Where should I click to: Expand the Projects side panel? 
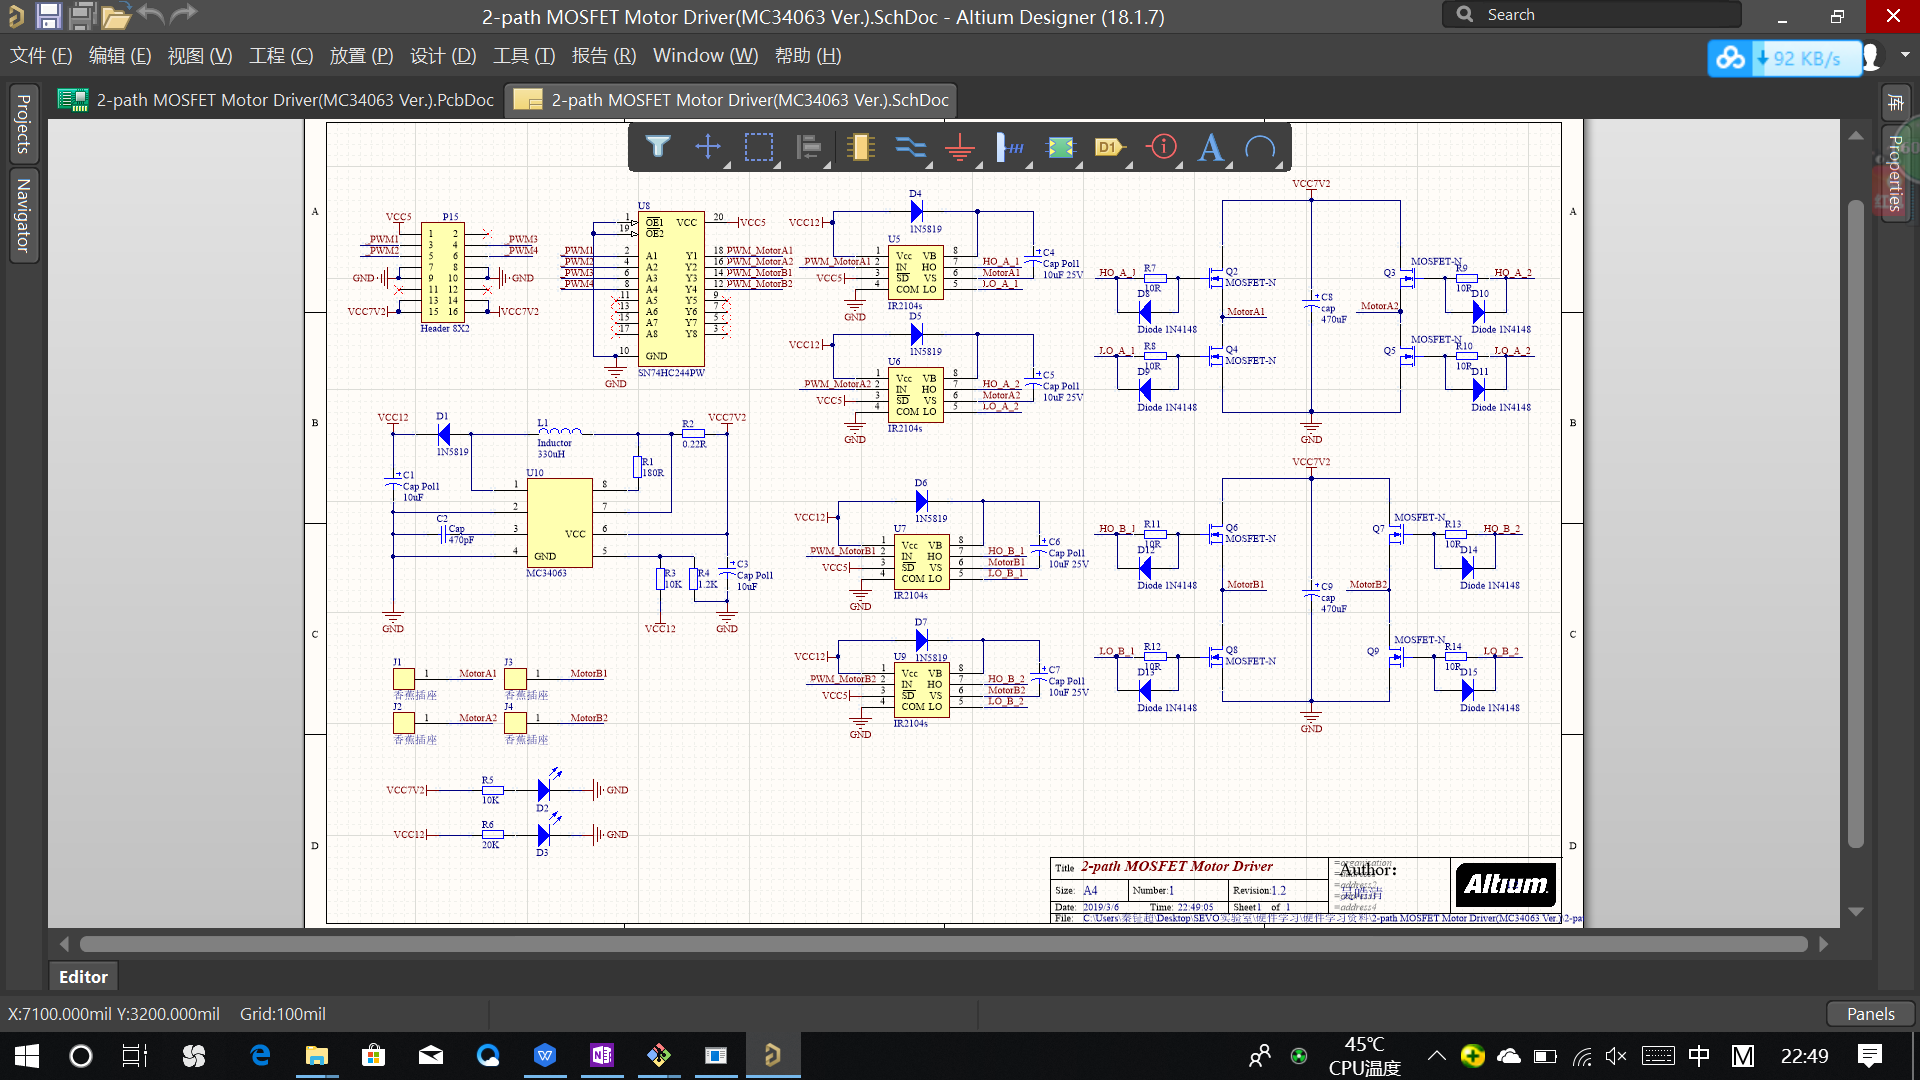tap(23, 124)
